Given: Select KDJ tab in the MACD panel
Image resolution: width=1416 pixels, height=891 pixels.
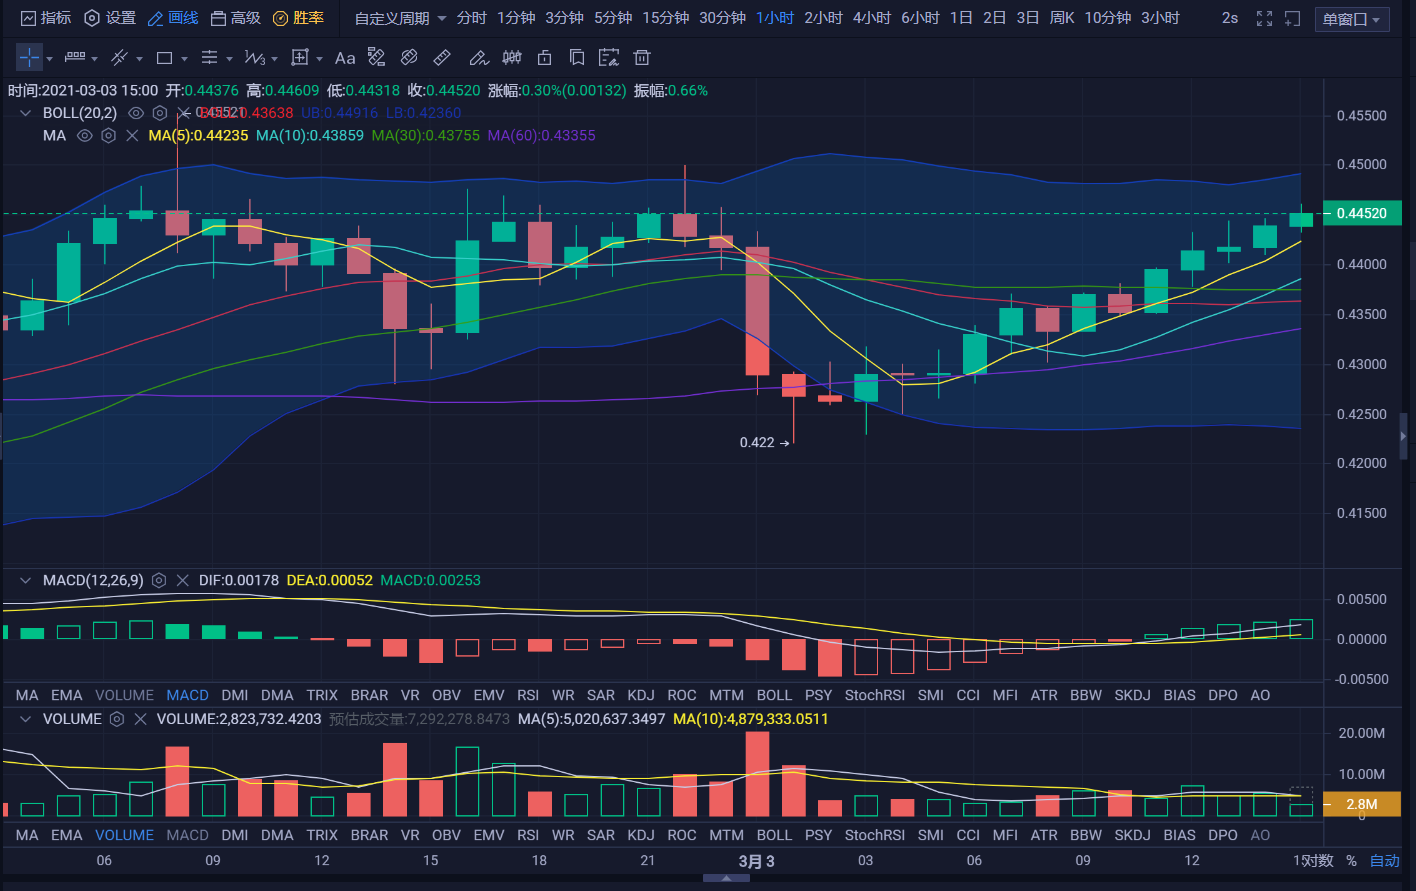Looking at the screenshot, I should [x=640, y=695].
